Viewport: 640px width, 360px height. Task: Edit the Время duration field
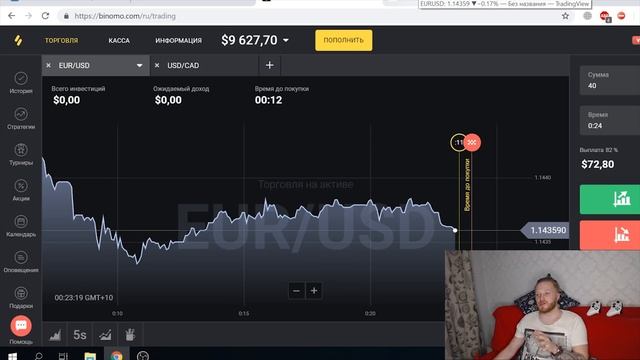(x=610, y=120)
